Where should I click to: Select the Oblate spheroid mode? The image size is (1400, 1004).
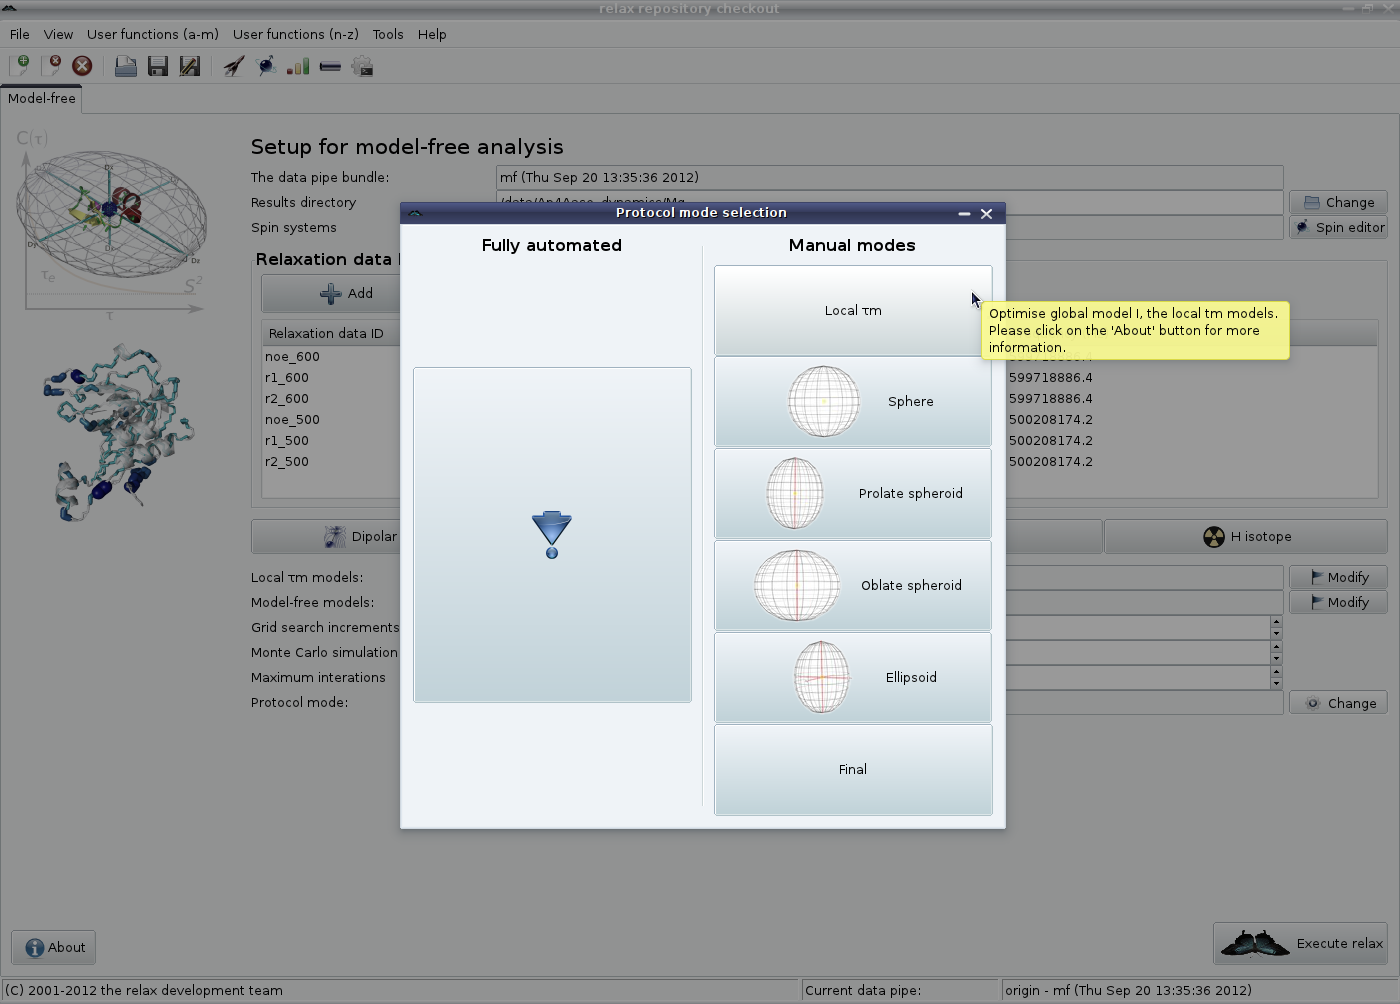pos(852,585)
